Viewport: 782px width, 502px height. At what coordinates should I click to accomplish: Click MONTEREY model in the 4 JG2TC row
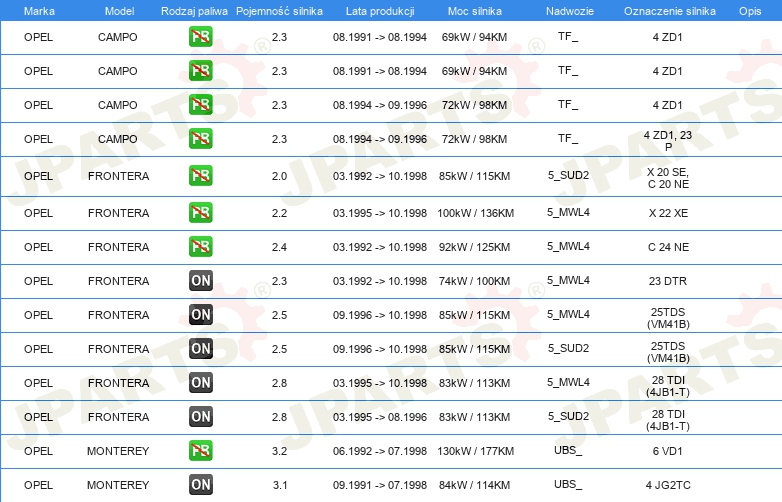point(118,485)
